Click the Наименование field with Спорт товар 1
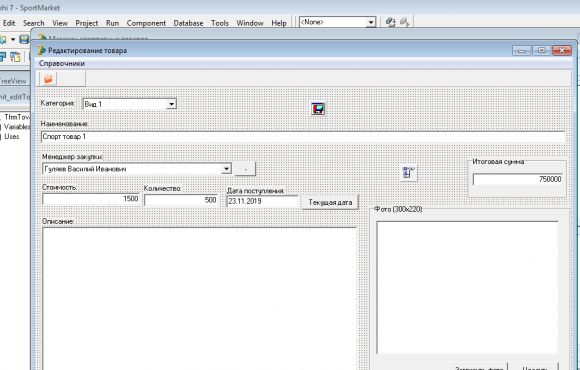The width and height of the screenshot is (580, 370). pyautogui.click(x=303, y=137)
